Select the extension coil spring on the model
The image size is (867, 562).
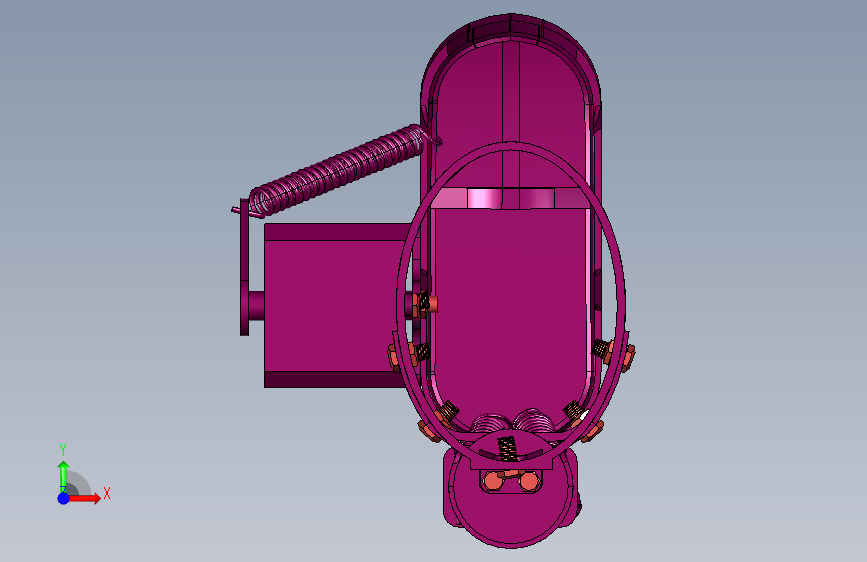pyautogui.click(x=337, y=170)
